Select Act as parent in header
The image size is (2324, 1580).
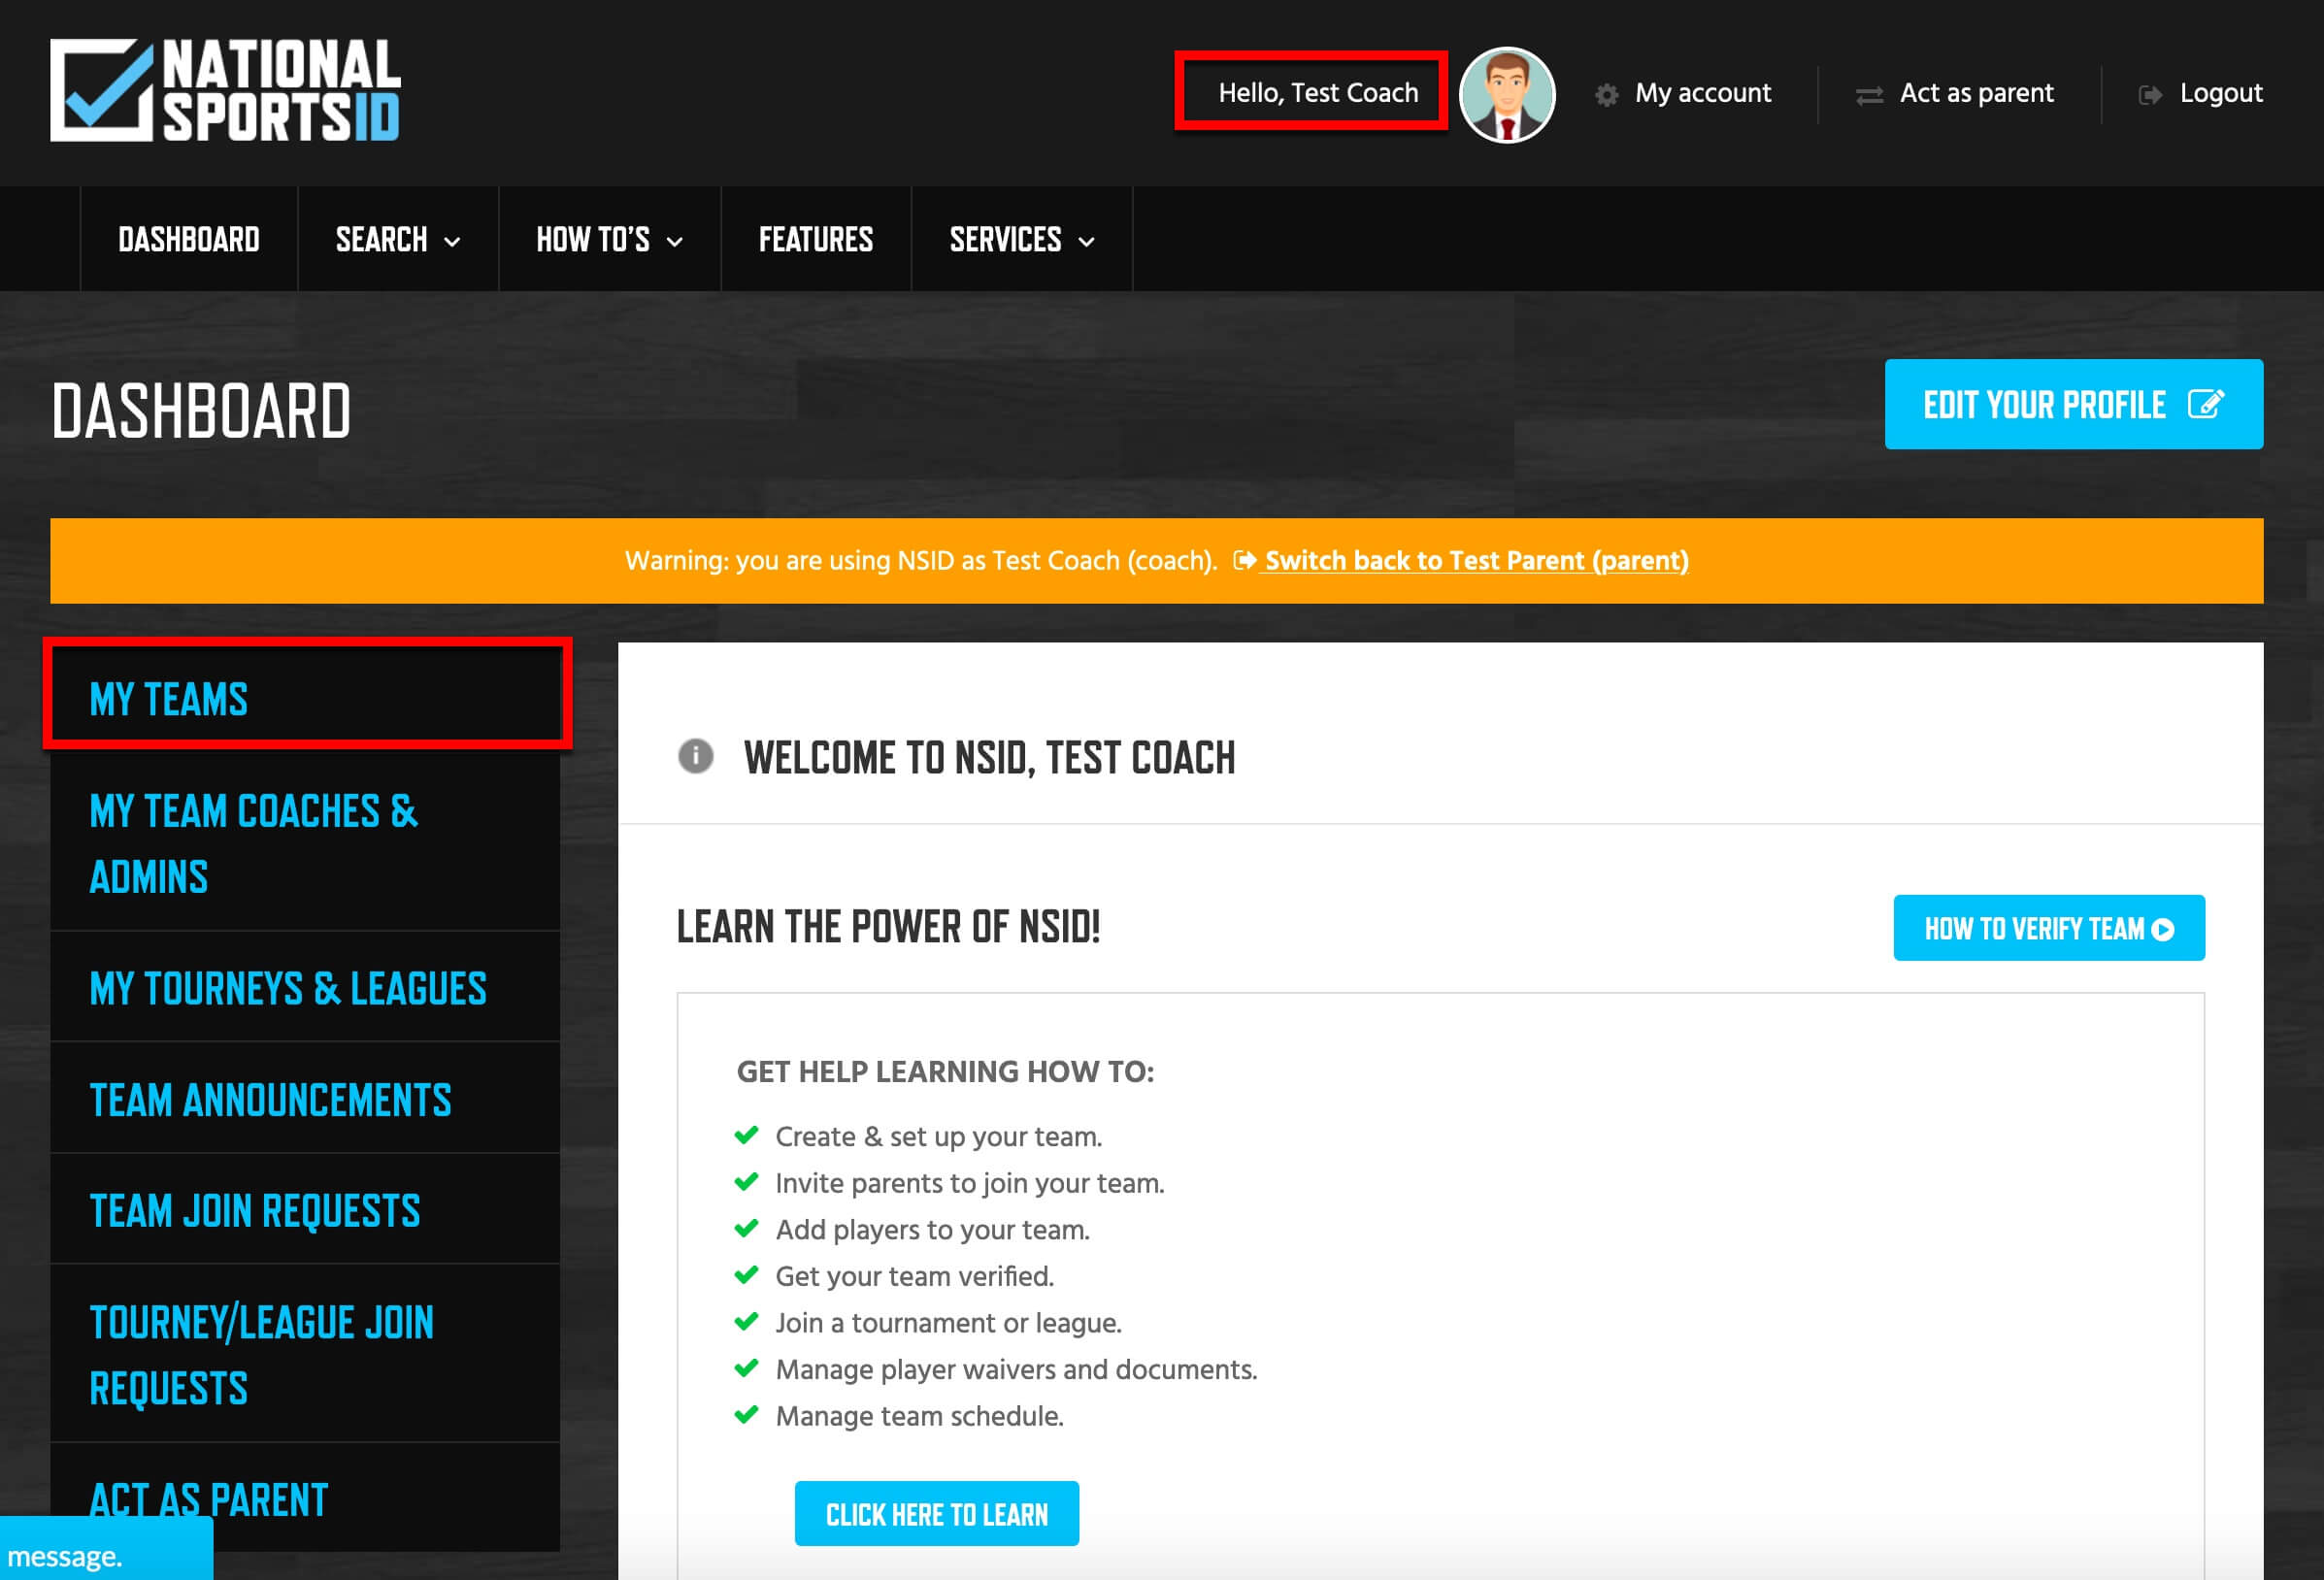point(1976,93)
